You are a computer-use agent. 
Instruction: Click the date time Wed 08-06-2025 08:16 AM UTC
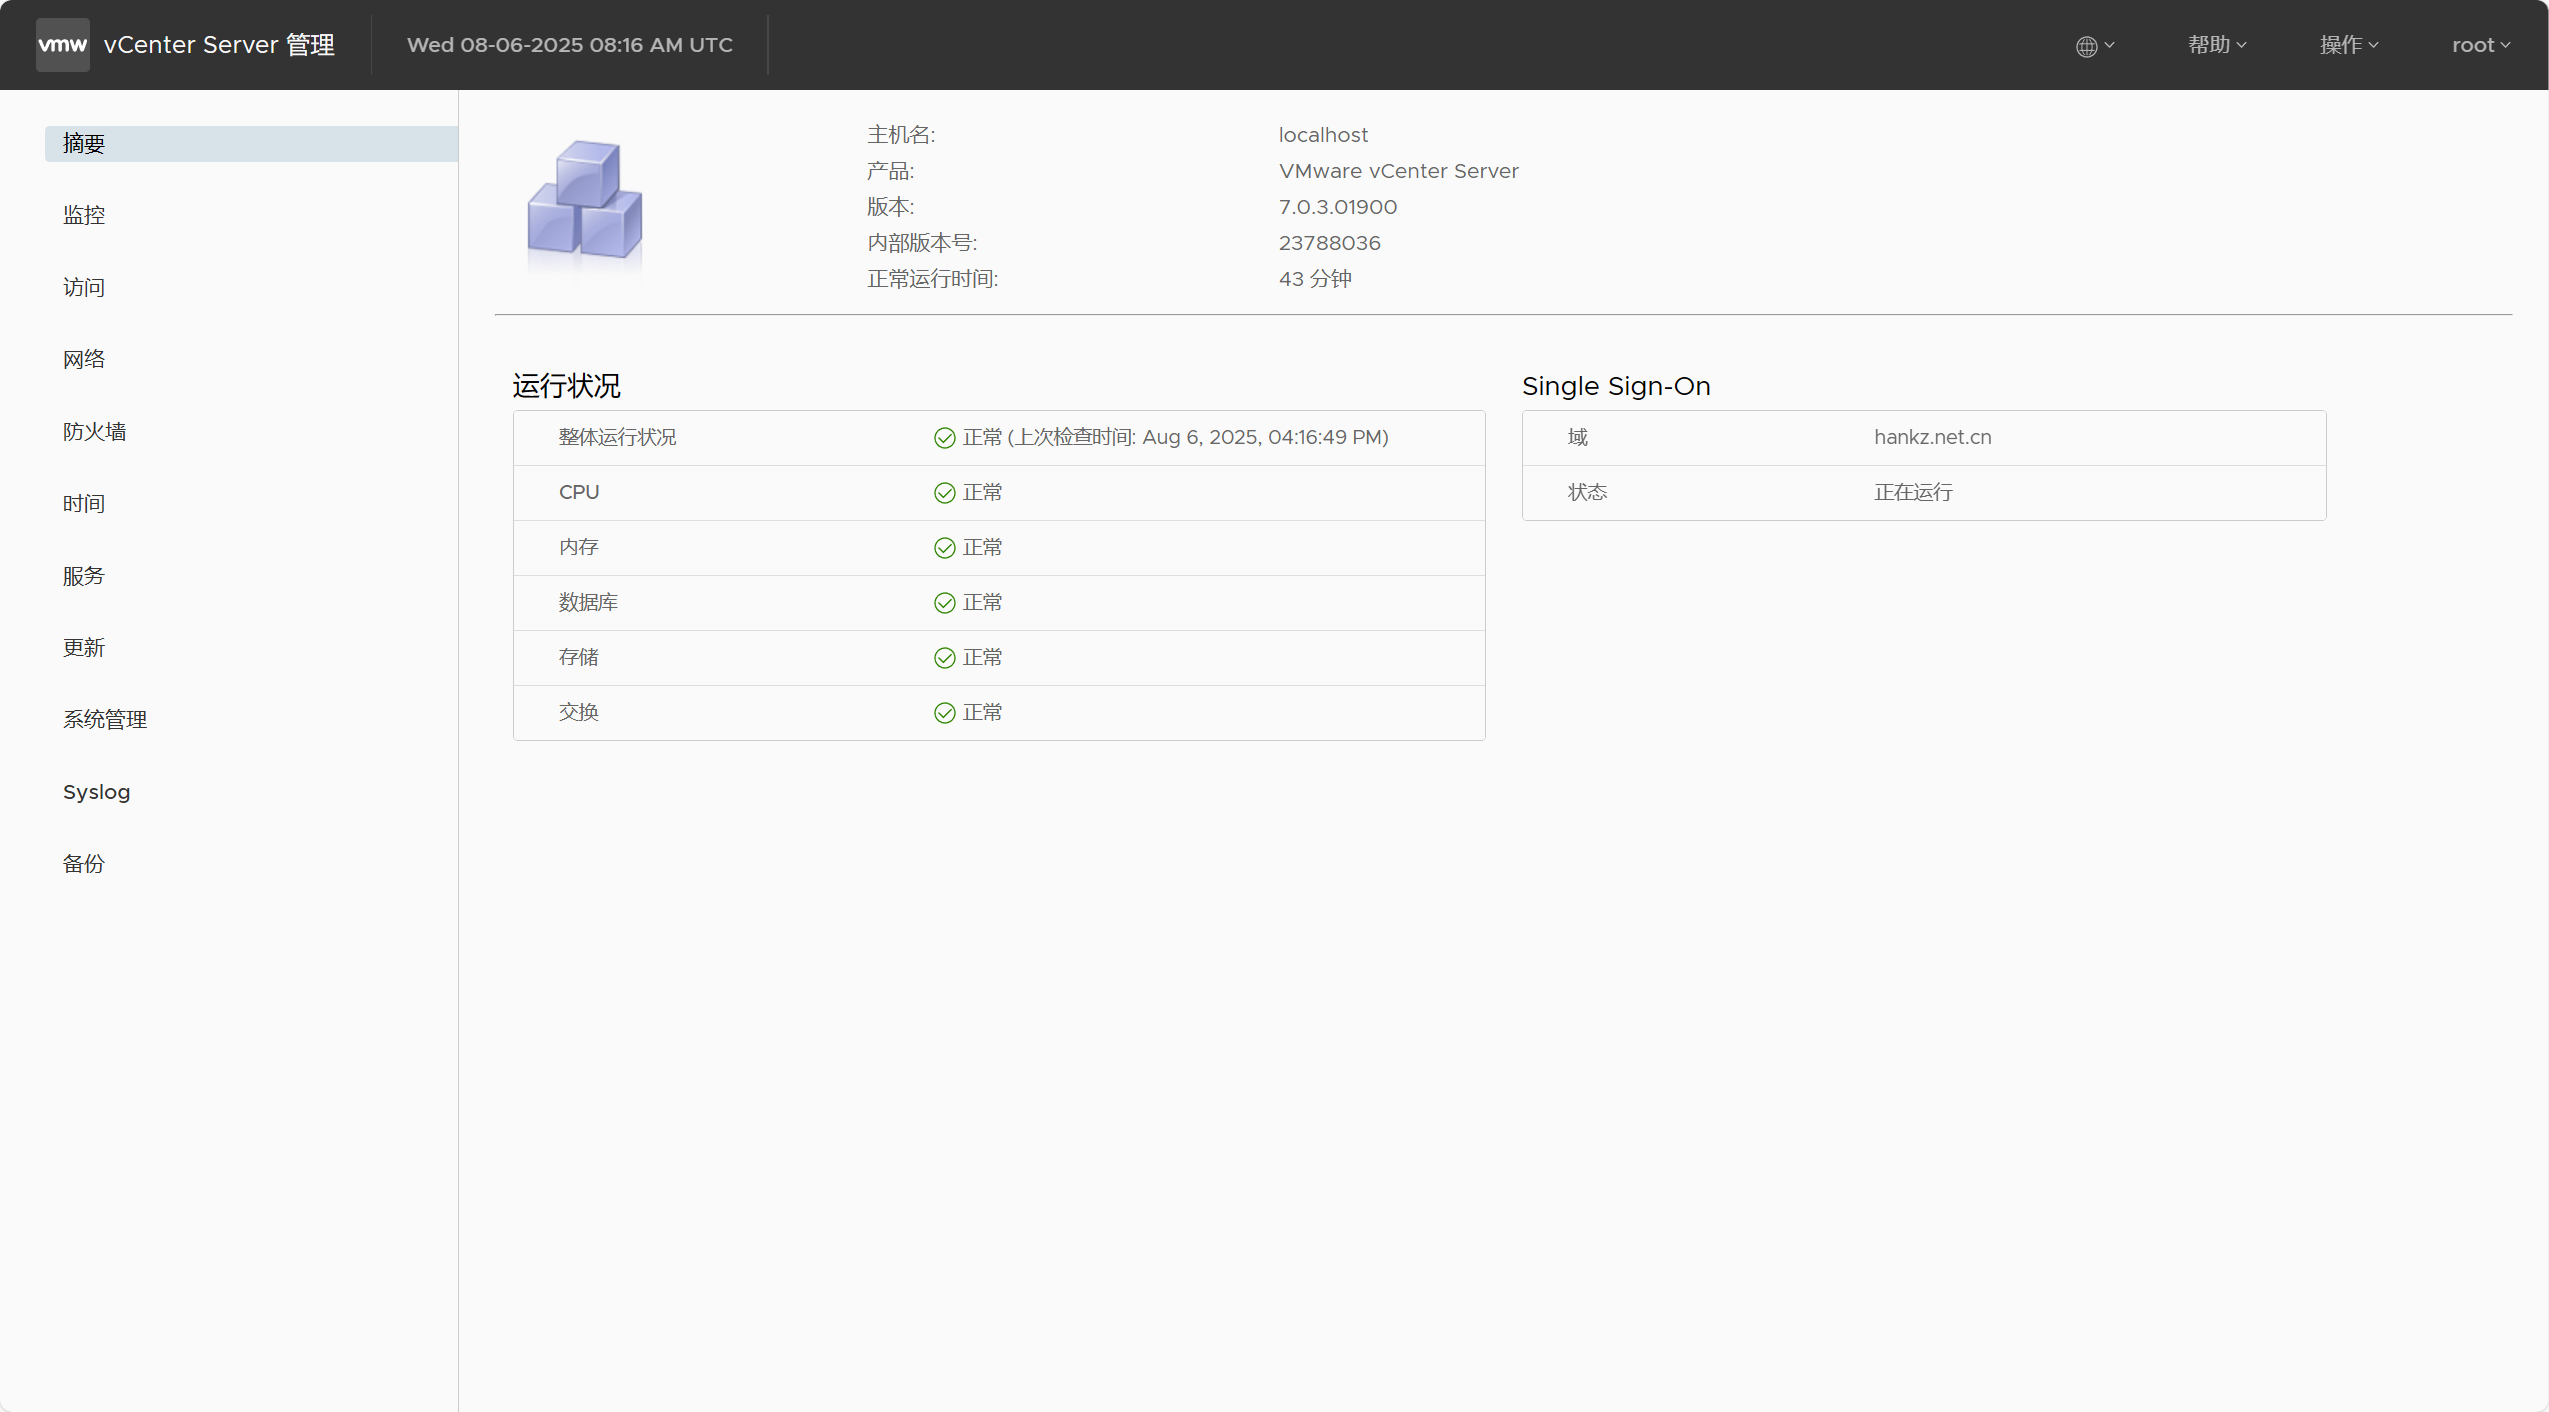point(570,45)
